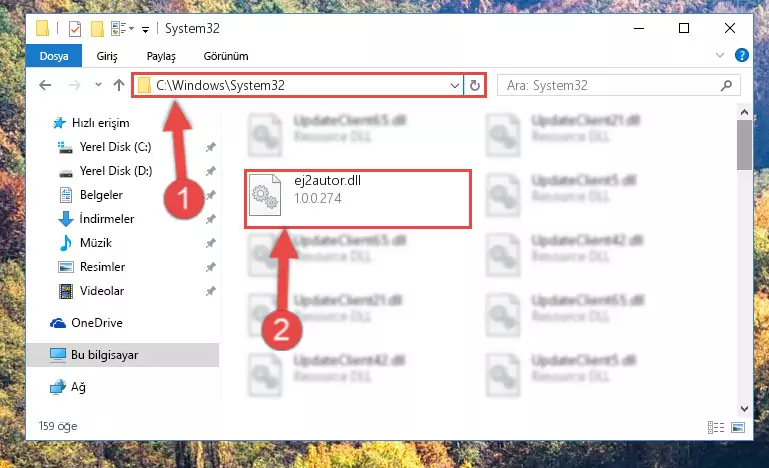
Task: Switch to the Görünüm ribbon tab
Action: 226,56
